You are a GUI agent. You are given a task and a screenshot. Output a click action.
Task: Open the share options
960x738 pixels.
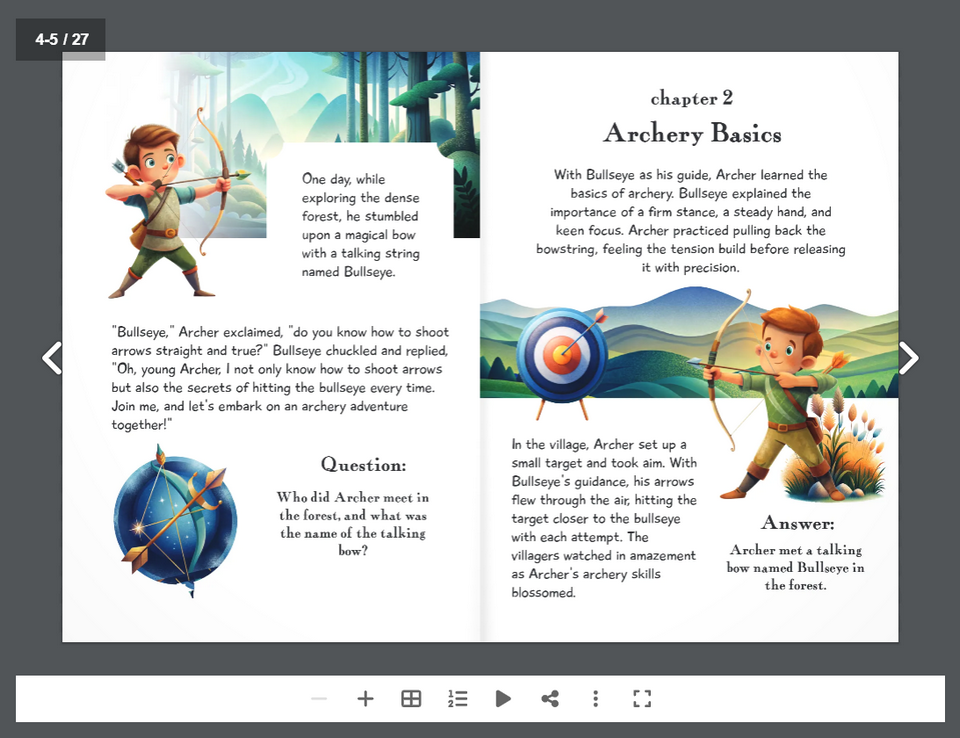[x=549, y=698]
